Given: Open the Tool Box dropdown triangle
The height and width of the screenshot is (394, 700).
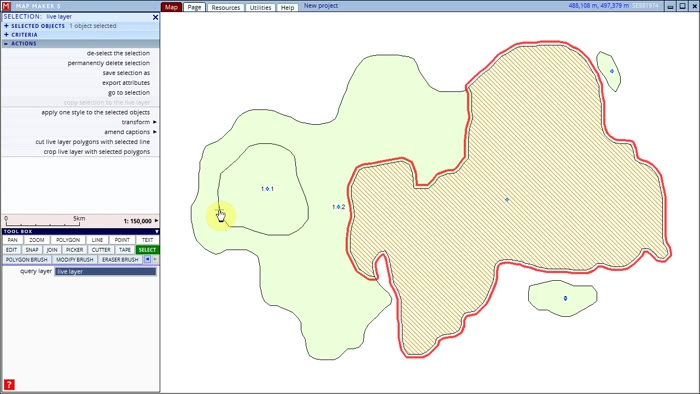Looking at the screenshot, I should pos(157,232).
